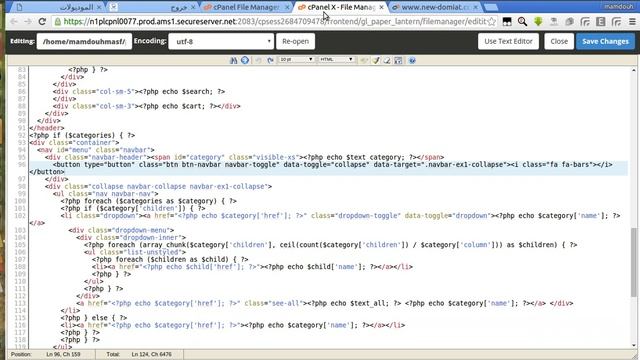Click the scrollbar up arrow in editor
The image size is (640, 360).
click(633, 70)
